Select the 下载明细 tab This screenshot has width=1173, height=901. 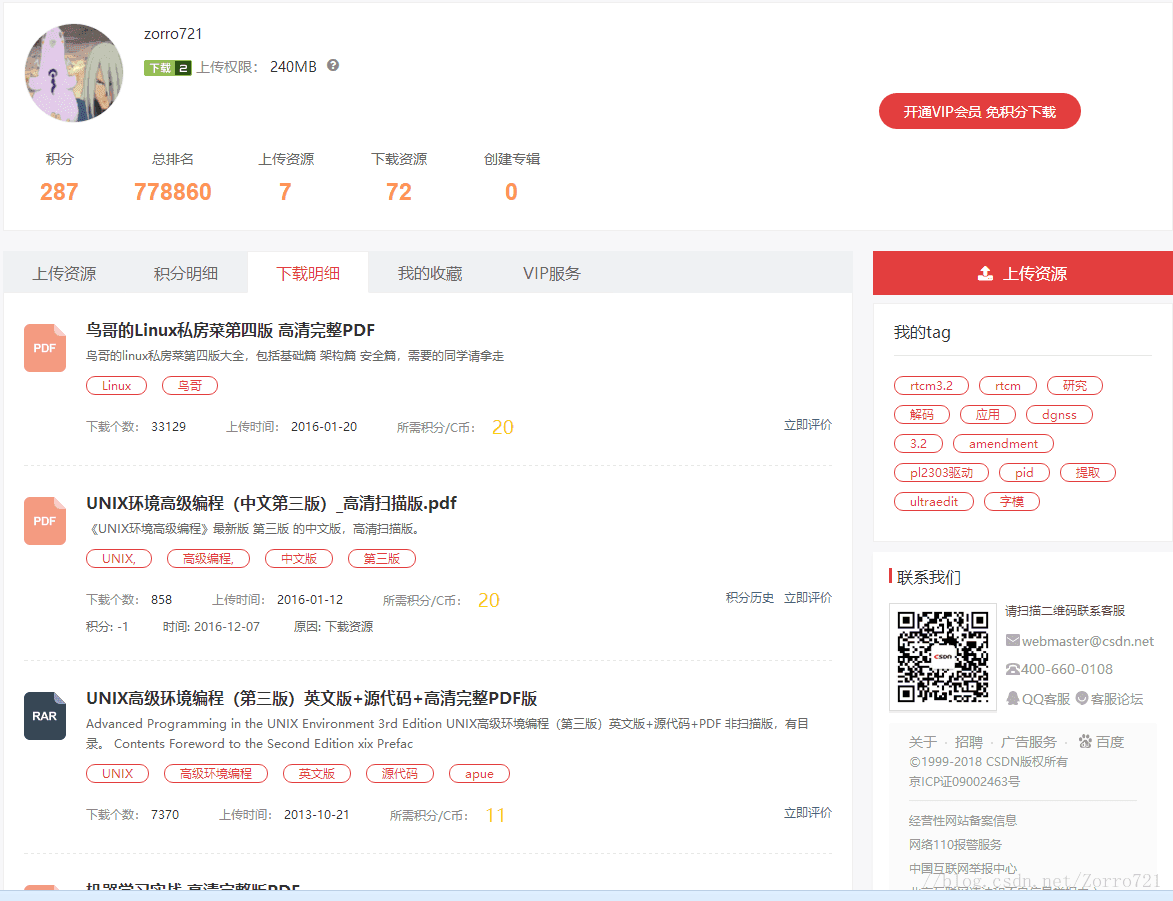click(x=307, y=273)
